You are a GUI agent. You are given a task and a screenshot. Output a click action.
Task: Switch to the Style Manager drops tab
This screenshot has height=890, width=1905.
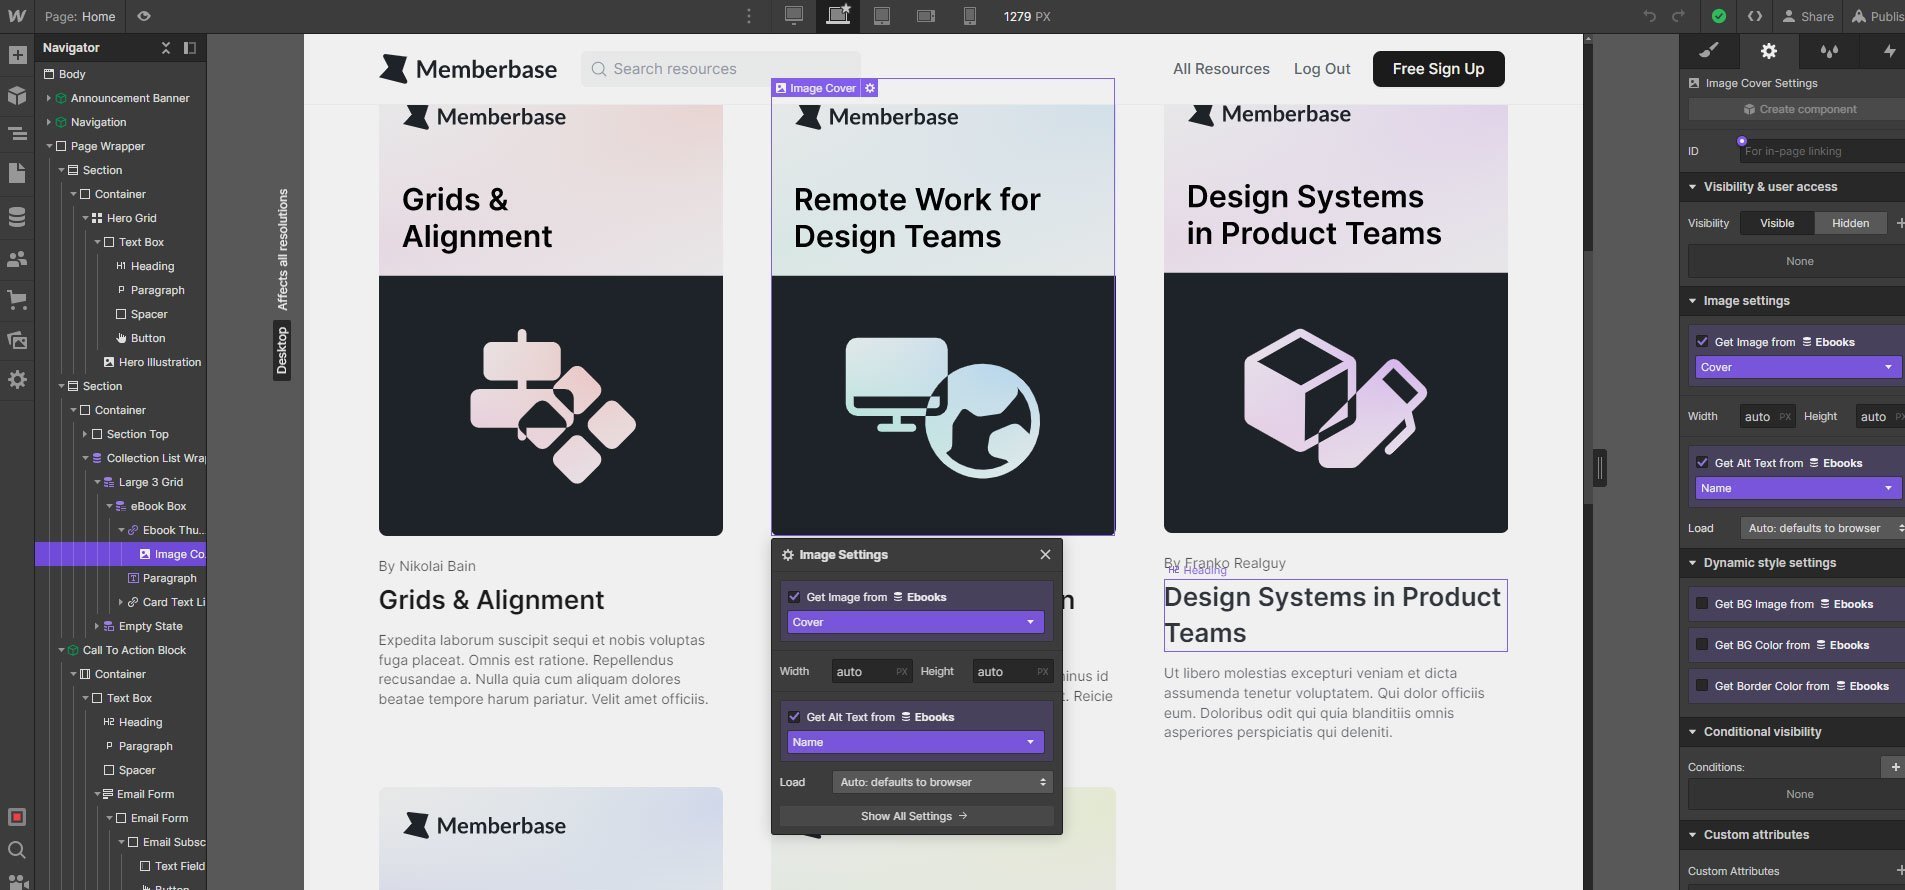tap(1829, 51)
